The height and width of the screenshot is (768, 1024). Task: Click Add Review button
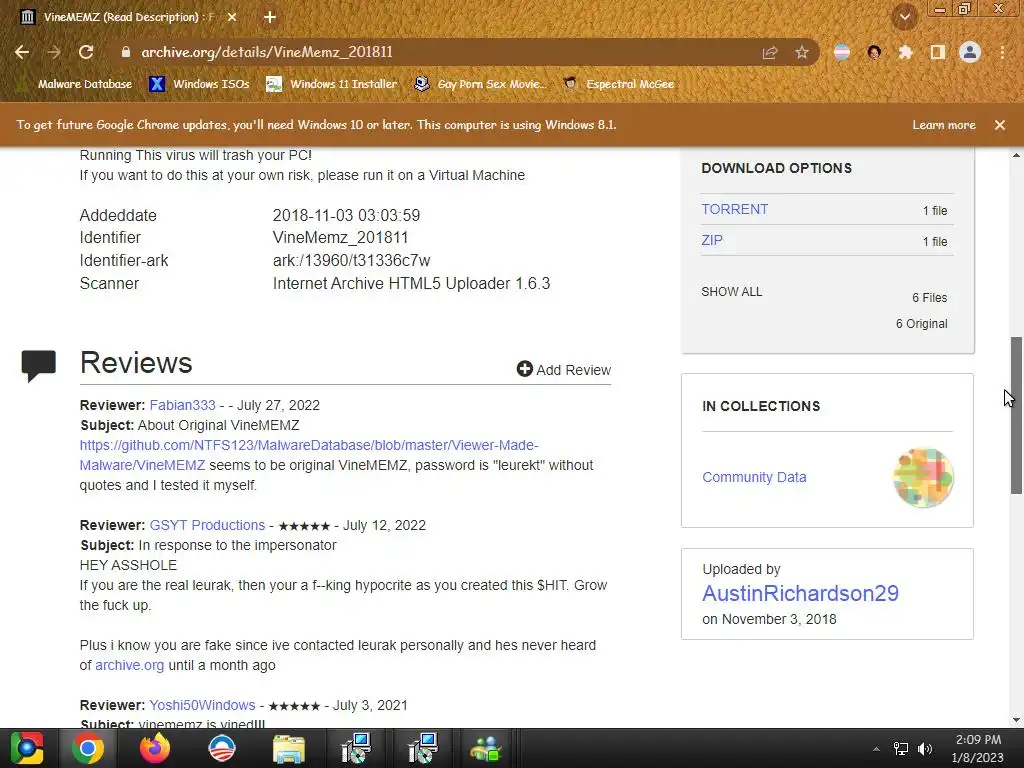564,370
